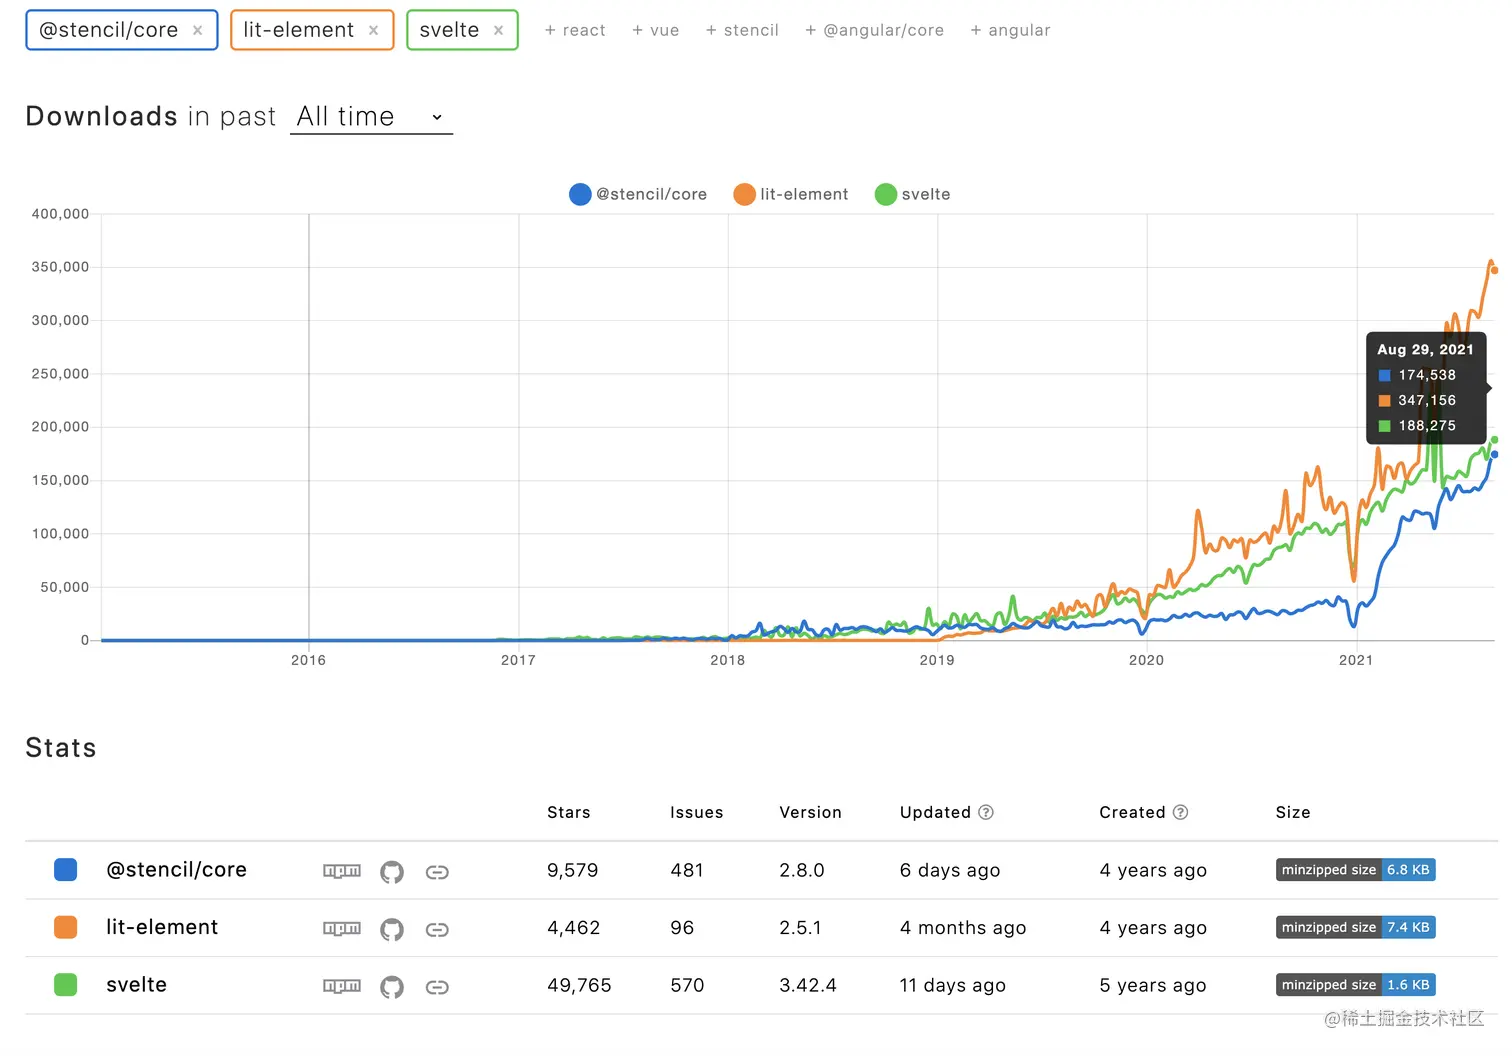This screenshot has width=1512, height=1056.
Task: Click the Version column header
Action: pos(811,812)
